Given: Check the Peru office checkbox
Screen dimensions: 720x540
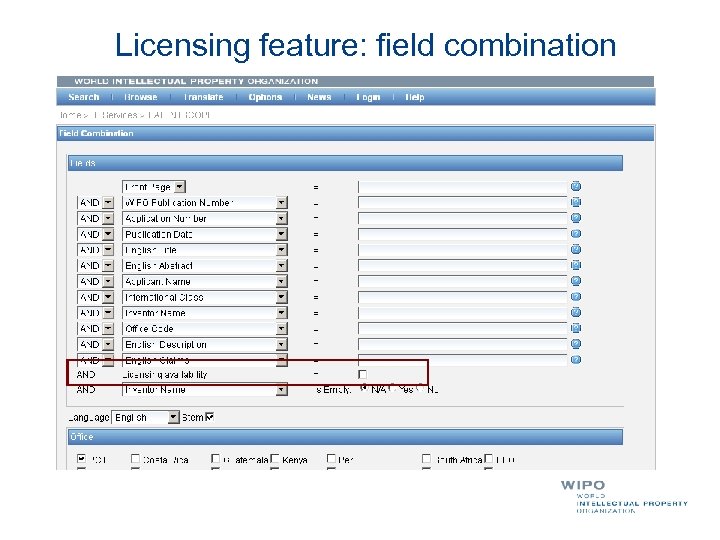Looking at the screenshot, I should pyautogui.click(x=331, y=459).
